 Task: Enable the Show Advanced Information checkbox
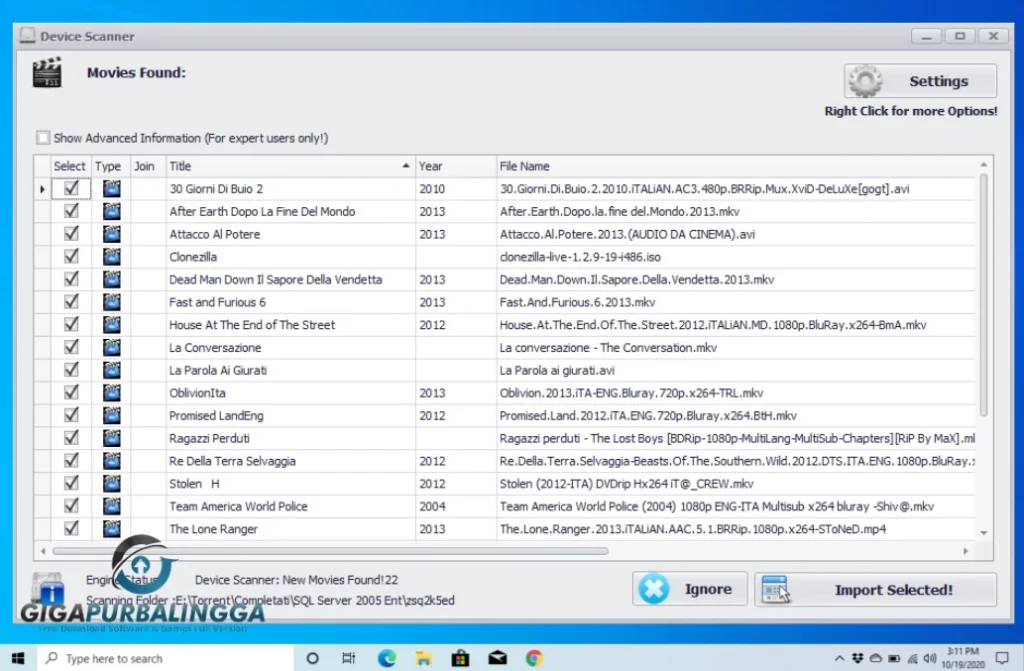pyautogui.click(x=43, y=137)
